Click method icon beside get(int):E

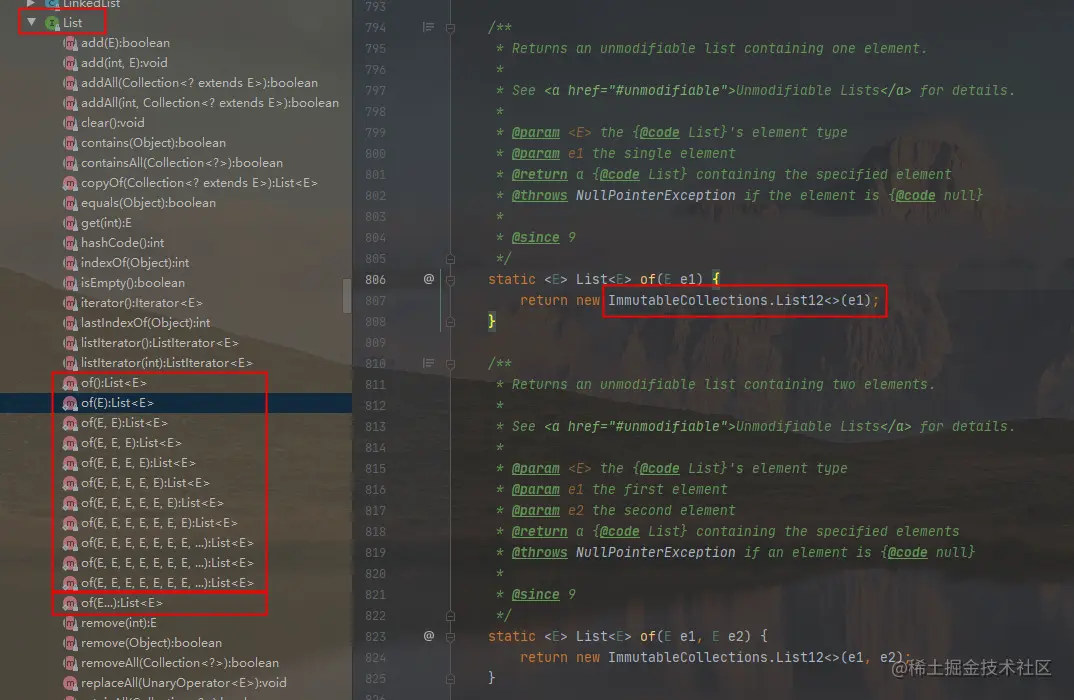point(70,223)
